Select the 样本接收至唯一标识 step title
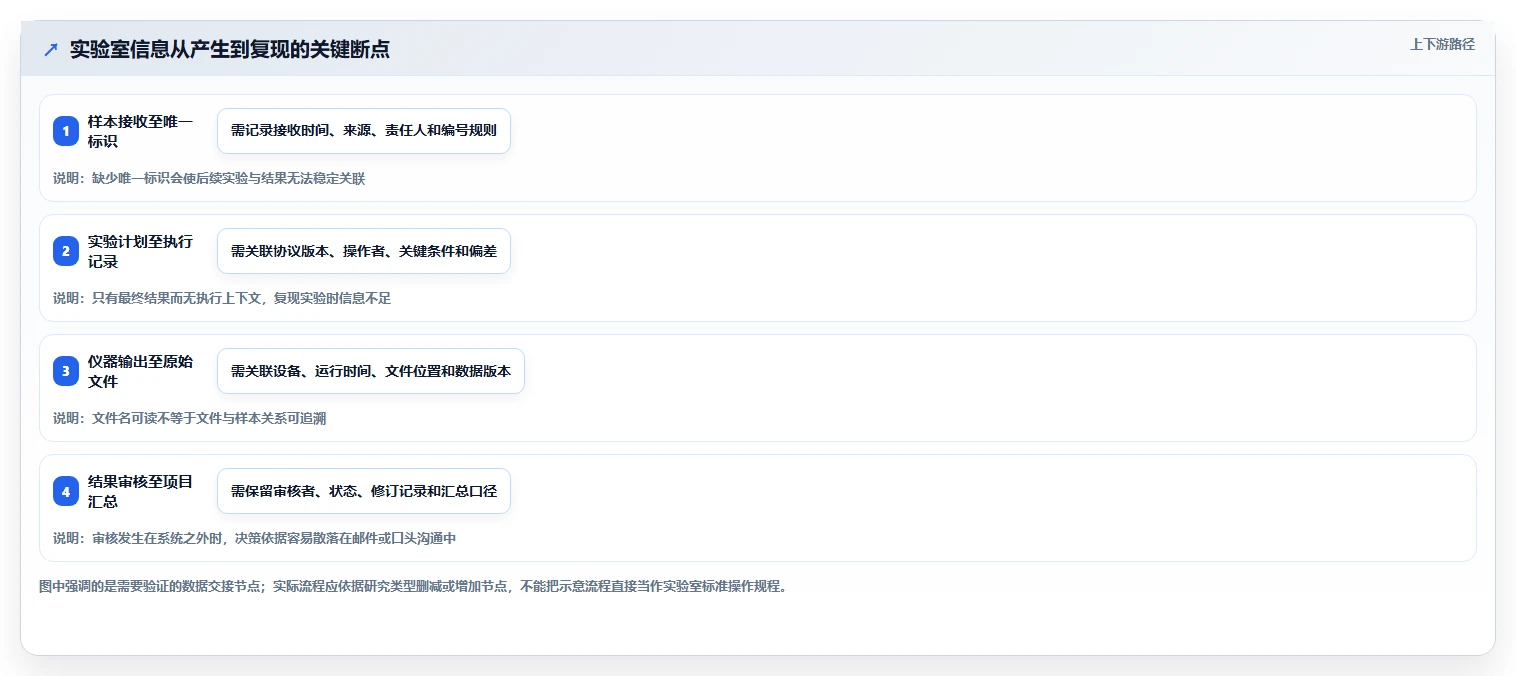The height and width of the screenshot is (676, 1516). pos(140,131)
